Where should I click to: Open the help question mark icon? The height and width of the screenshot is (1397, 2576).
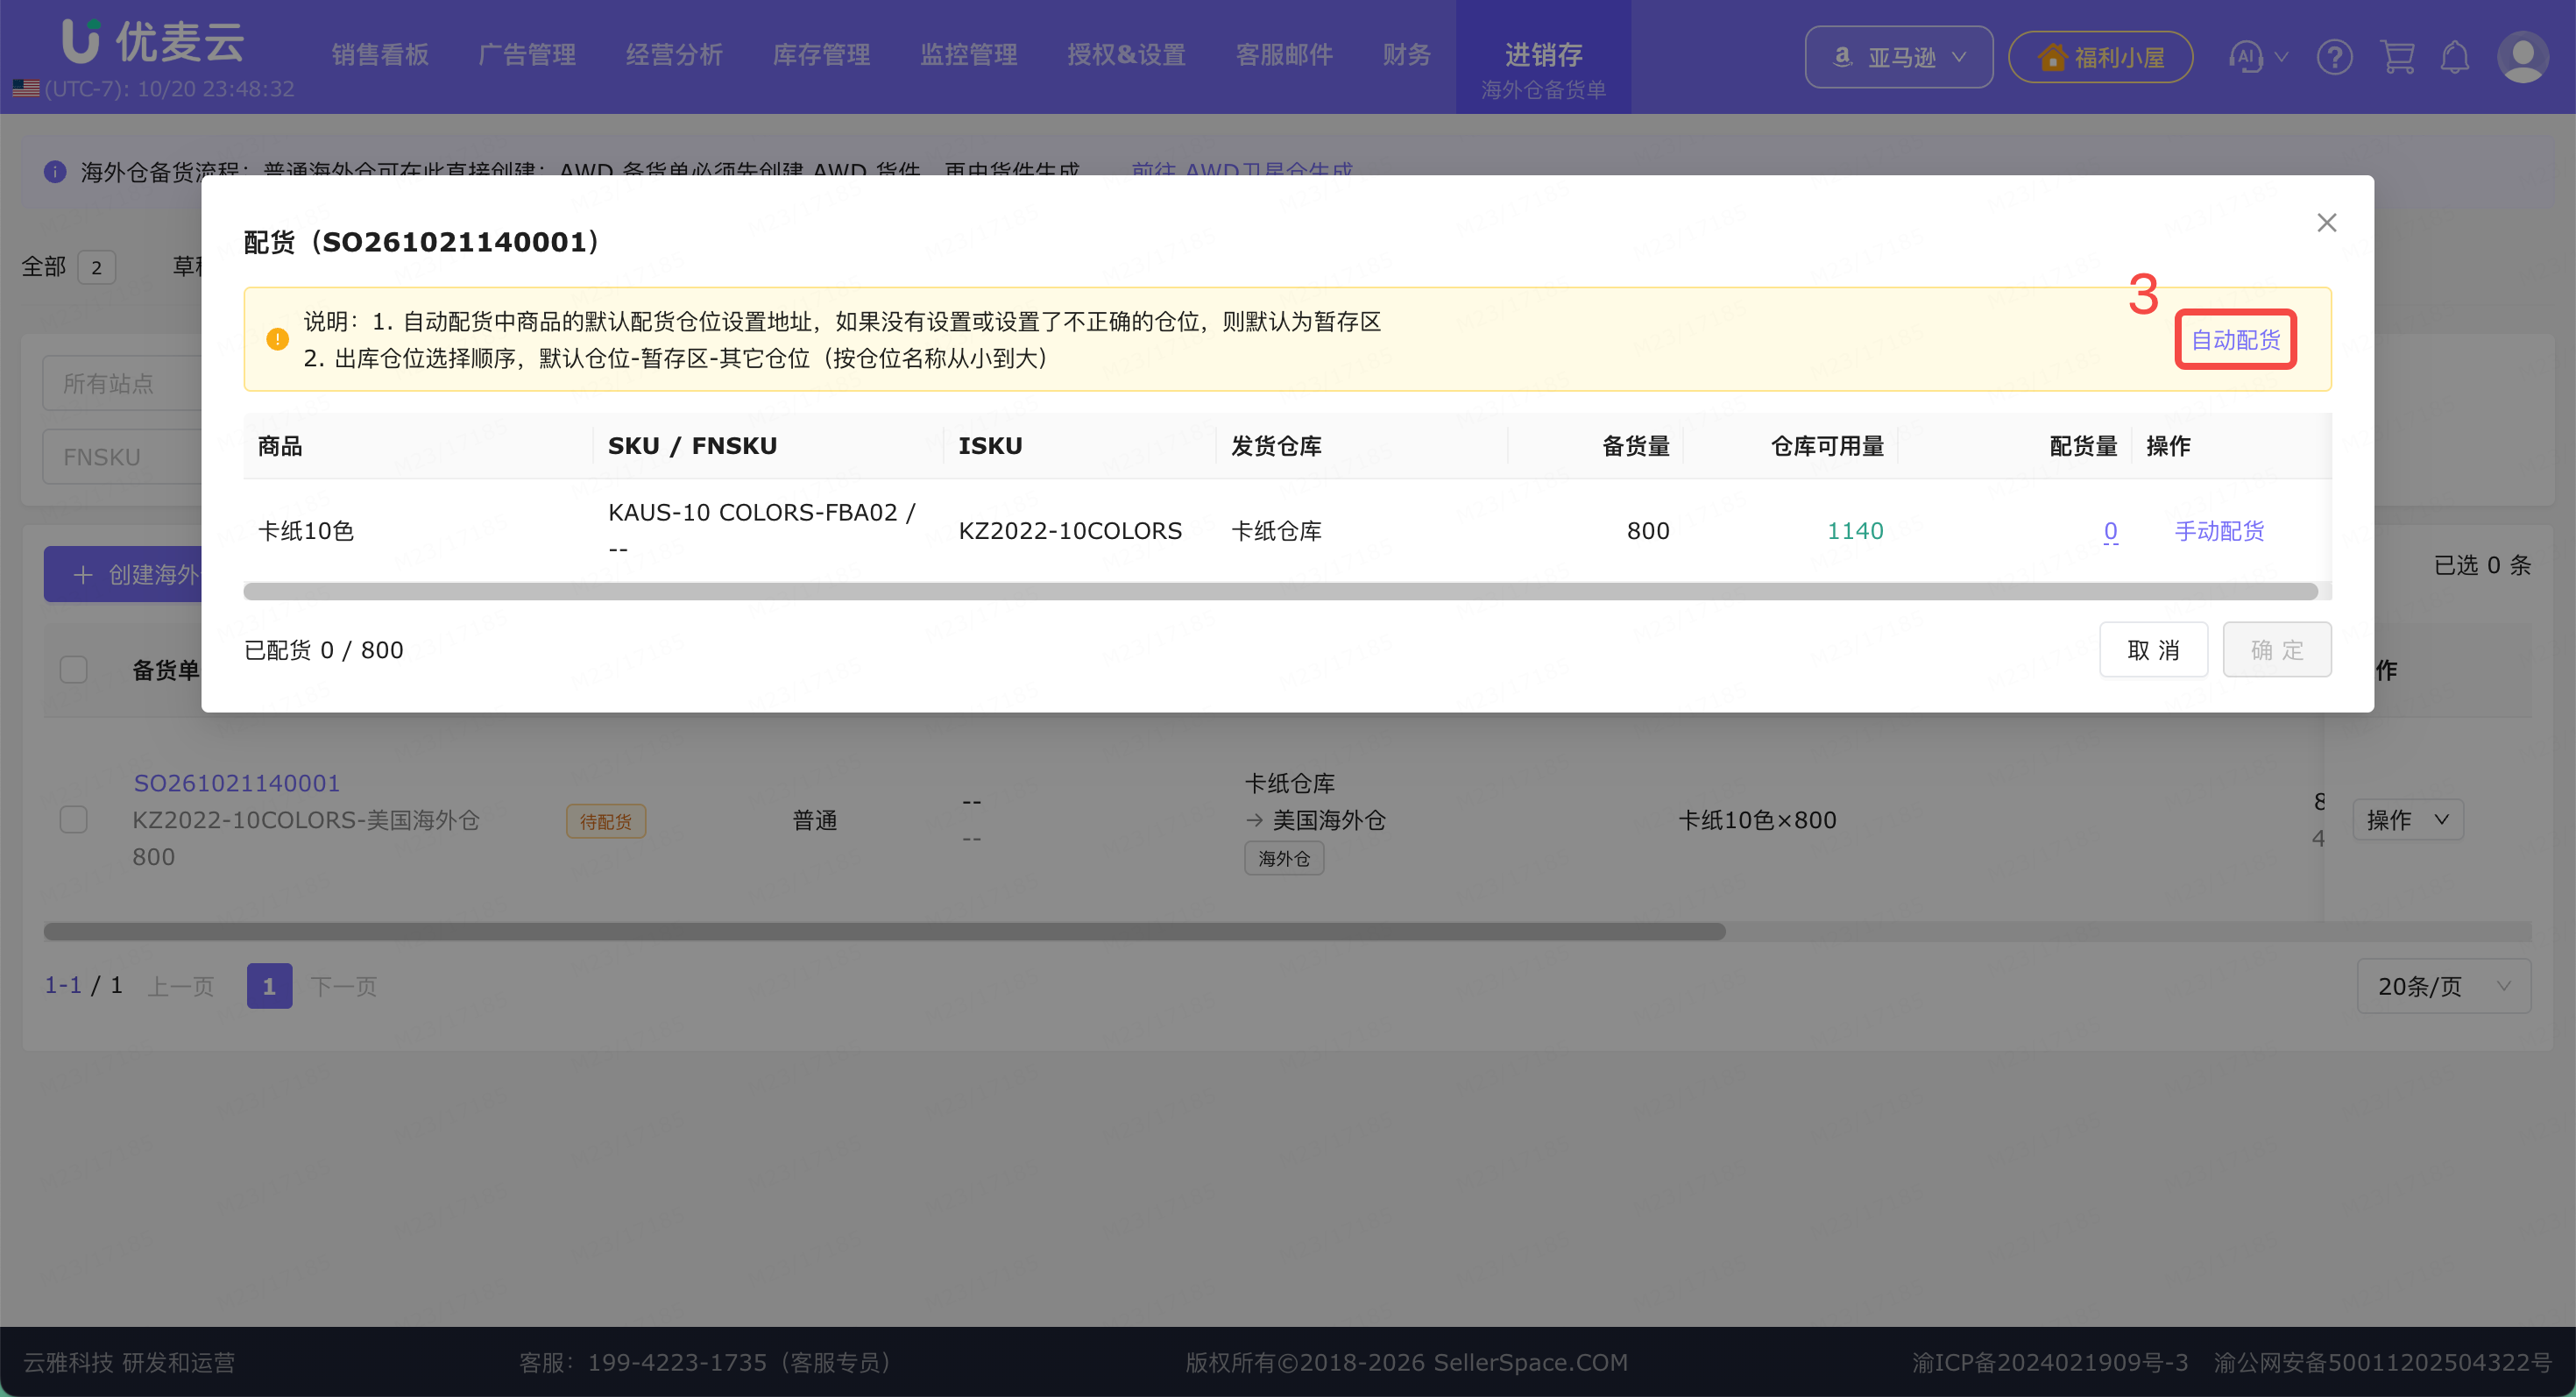2334,57
